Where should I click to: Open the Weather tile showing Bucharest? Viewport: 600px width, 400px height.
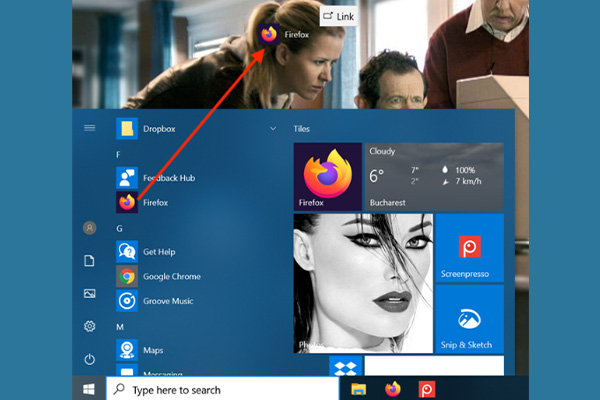tap(434, 177)
